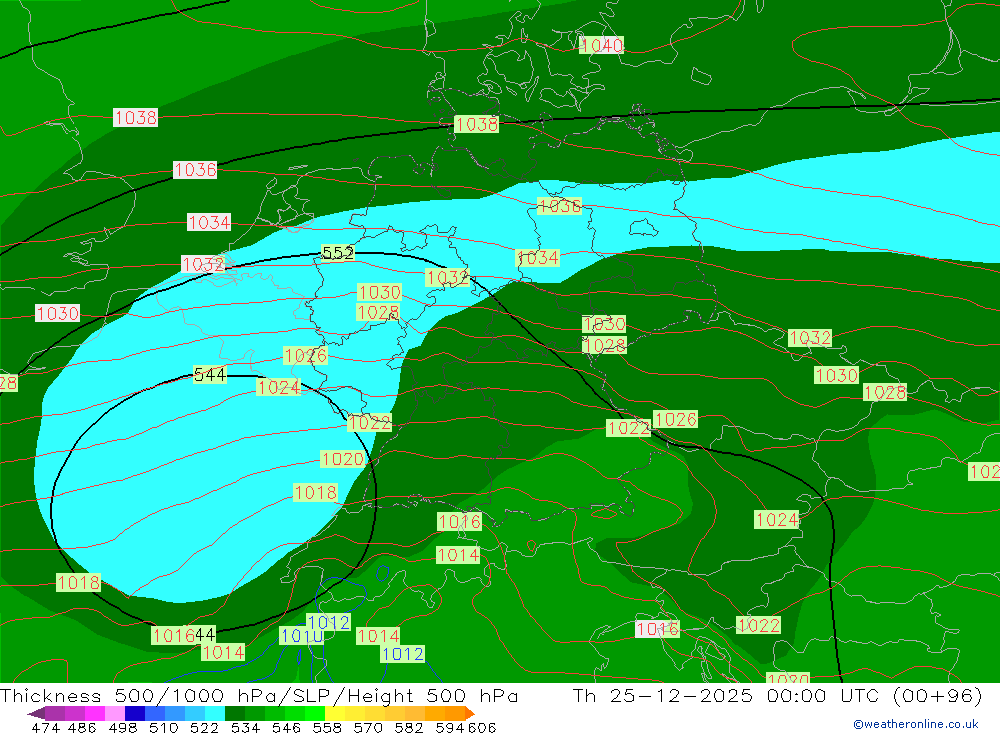Click the '1030' label directly above '1028' on cyan
This screenshot has height=733, width=1000.
point(379,292)
